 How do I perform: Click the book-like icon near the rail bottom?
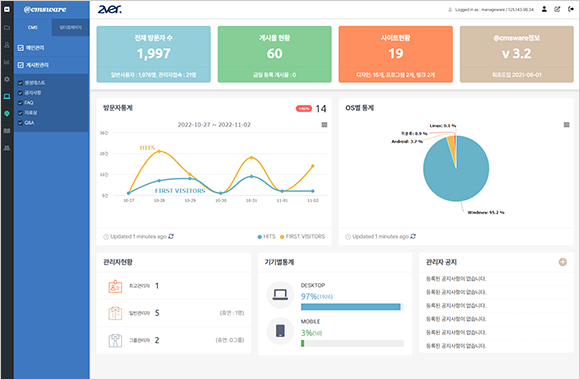(7, 131)
